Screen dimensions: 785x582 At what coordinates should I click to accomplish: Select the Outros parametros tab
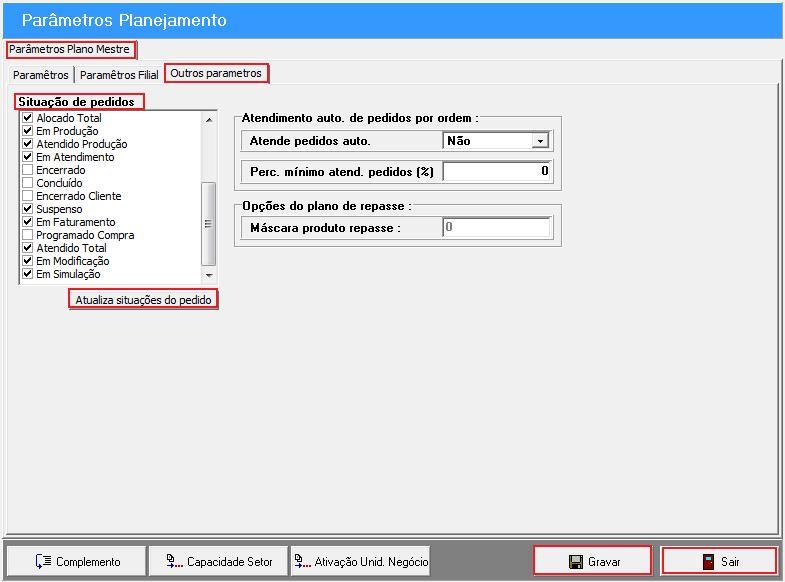pos(216,73)
